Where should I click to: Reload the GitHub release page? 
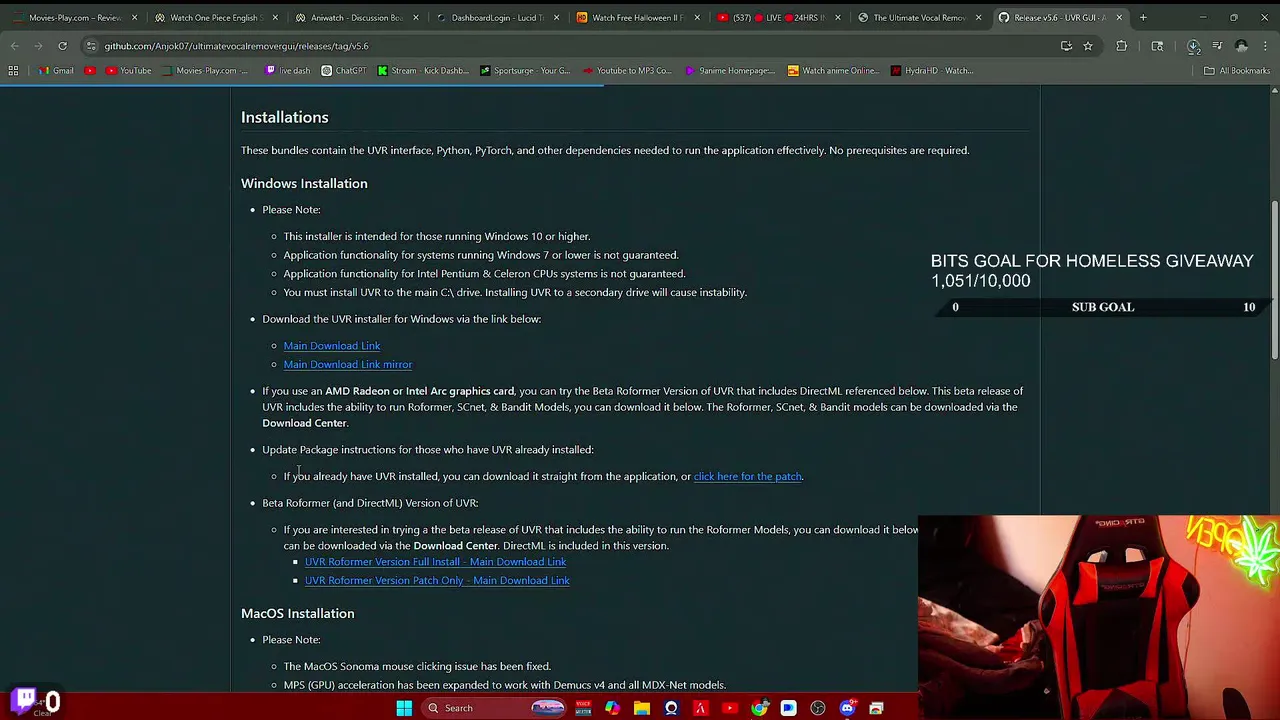[x=62, y=46]
